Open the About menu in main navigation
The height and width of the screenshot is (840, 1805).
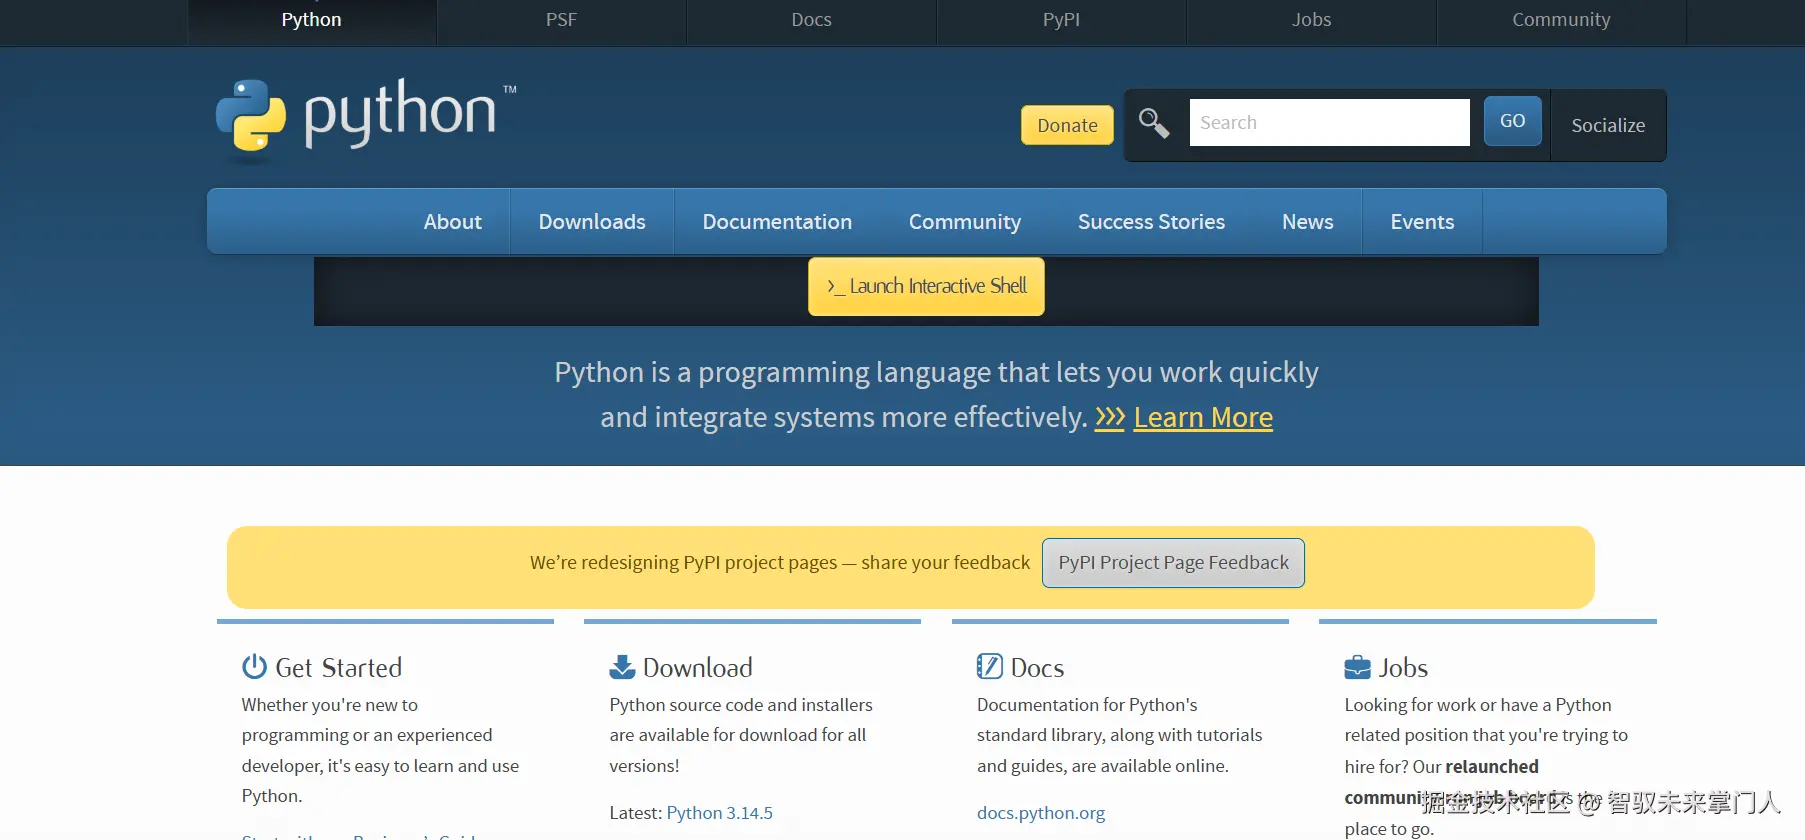coord(453,222)
